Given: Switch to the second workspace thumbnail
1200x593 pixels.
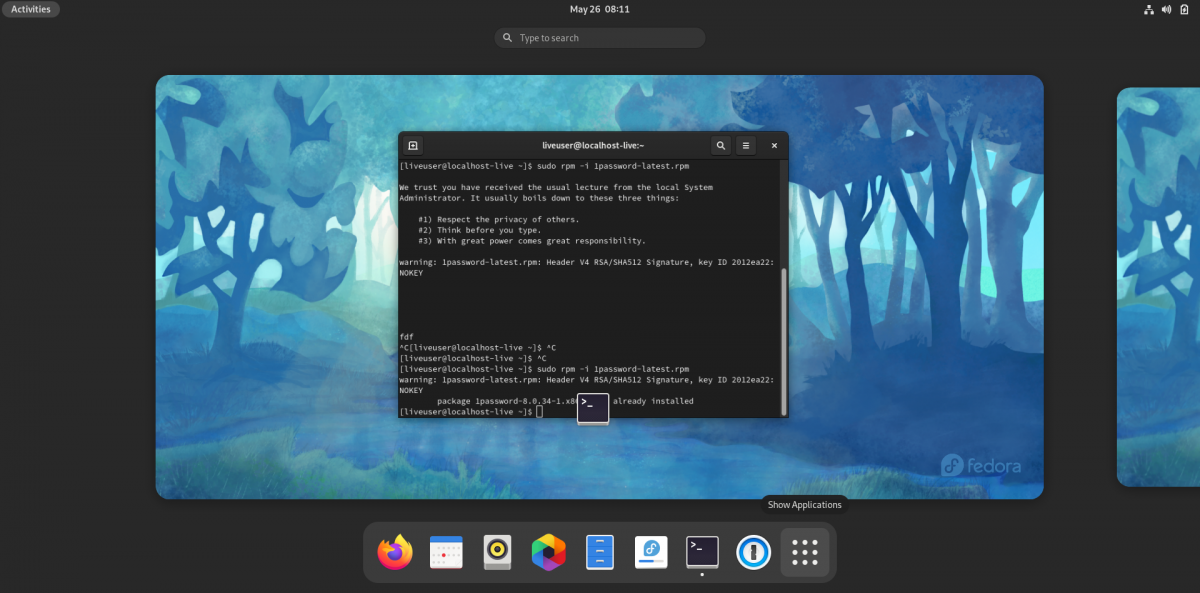Looking at the screenshot, I should (1158, 287).
